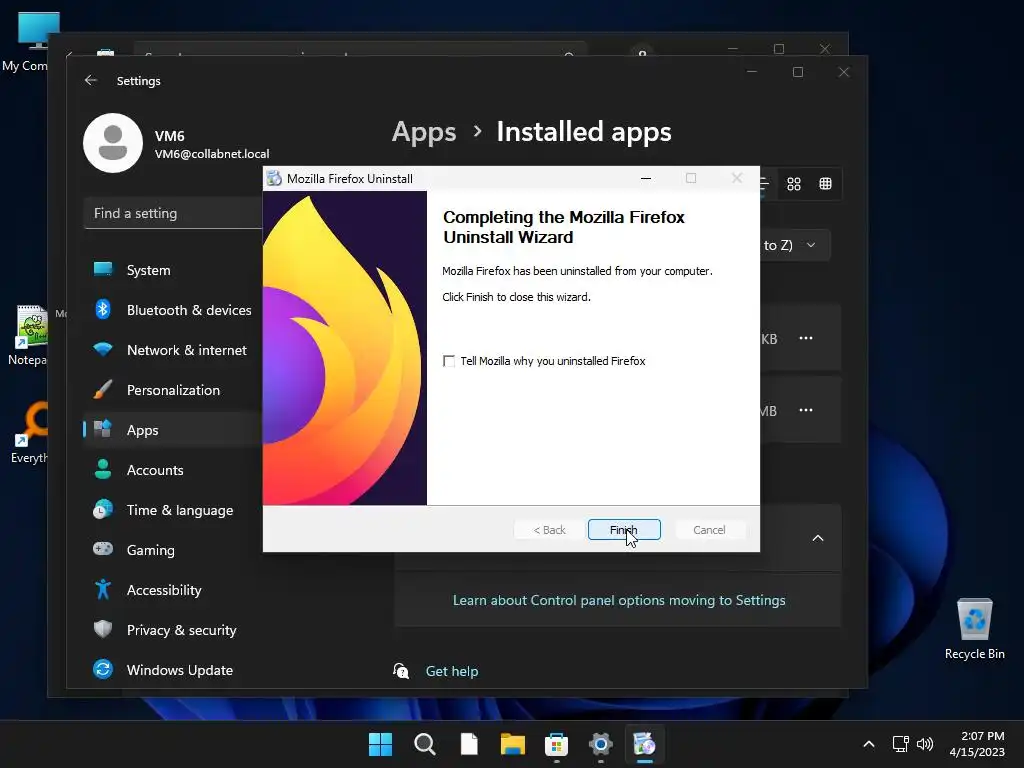Select the Everything desktop shortcut

[29, 432]
